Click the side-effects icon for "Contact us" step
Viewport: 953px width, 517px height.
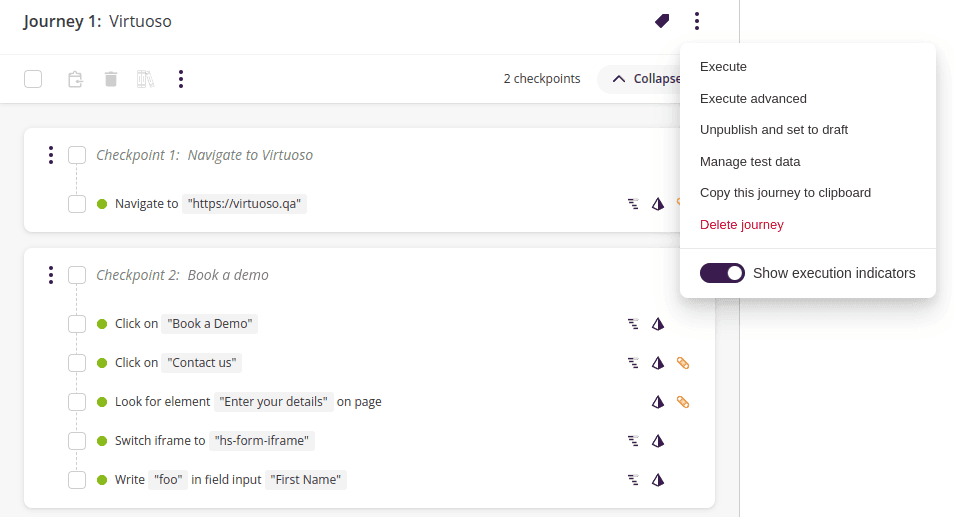(633, 363)
